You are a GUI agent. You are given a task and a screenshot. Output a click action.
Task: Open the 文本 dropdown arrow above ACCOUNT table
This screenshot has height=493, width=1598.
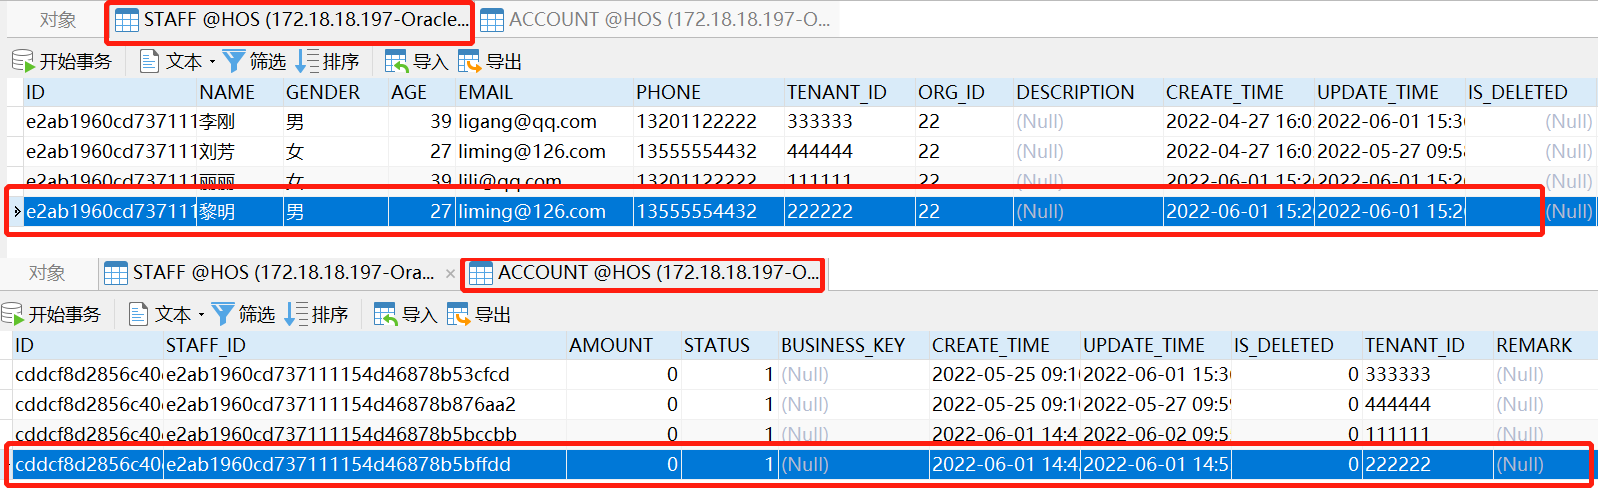point(201,315)
